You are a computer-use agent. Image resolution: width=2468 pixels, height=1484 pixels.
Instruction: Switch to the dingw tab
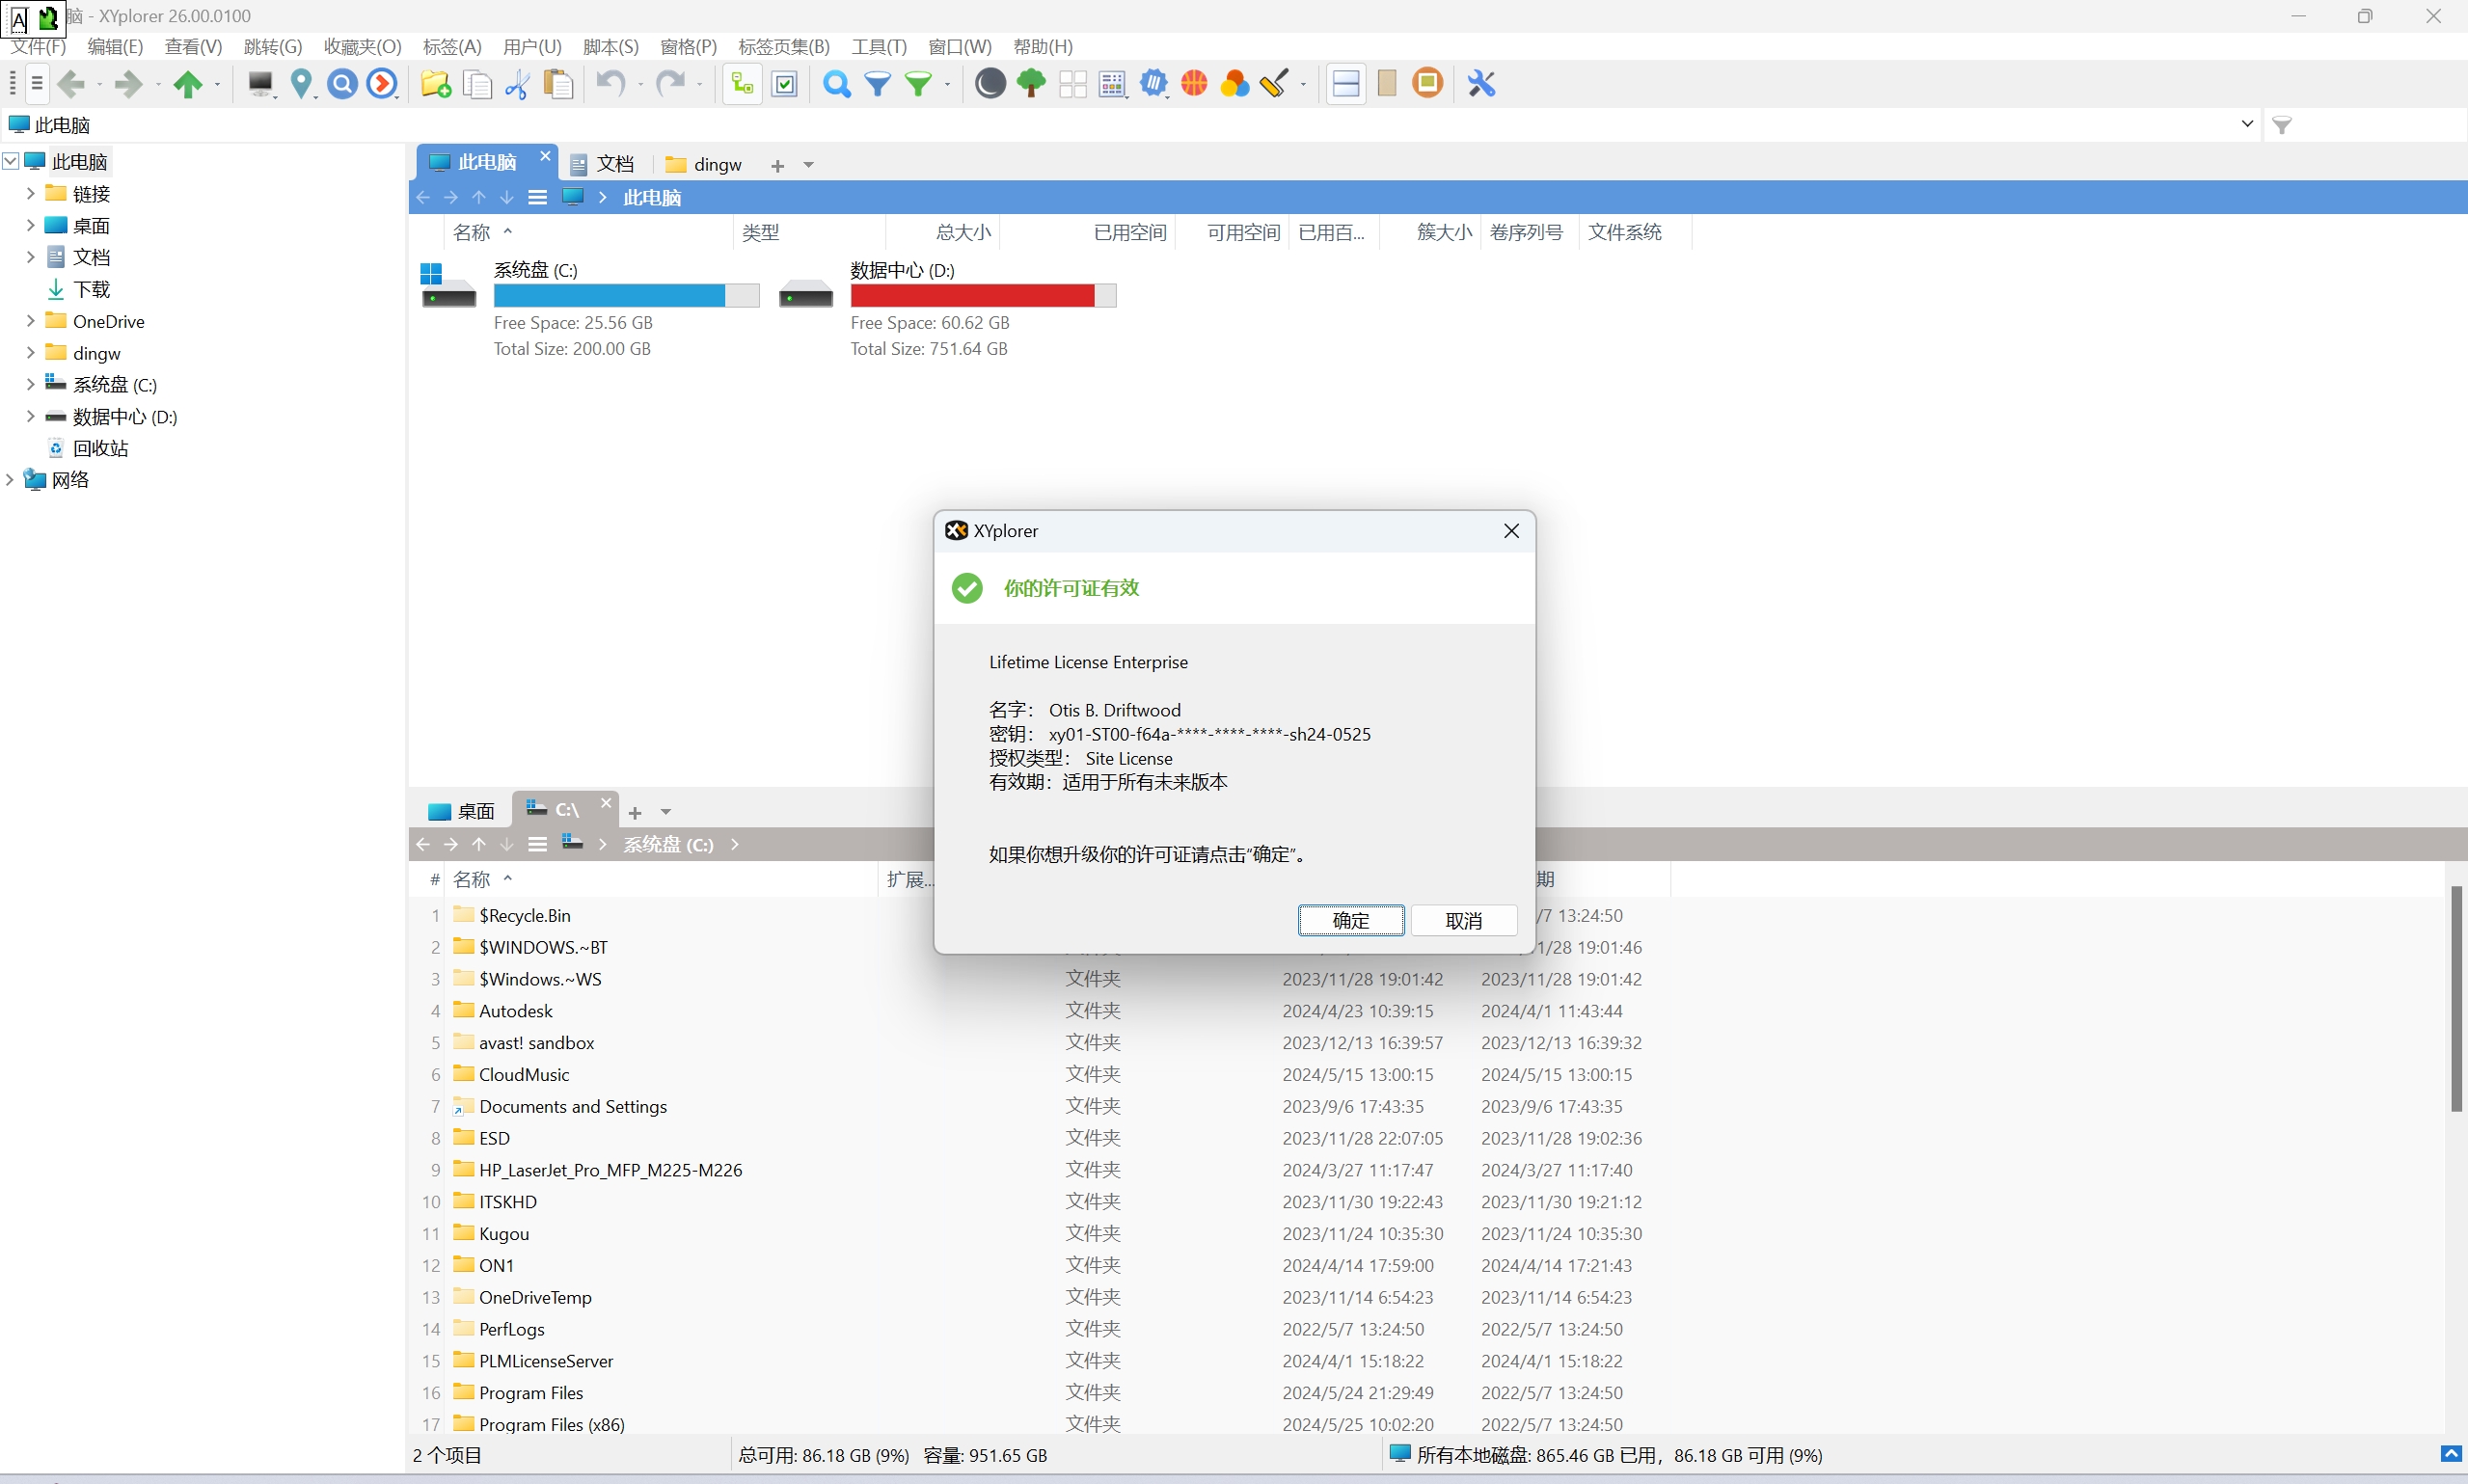coord(705,164)
